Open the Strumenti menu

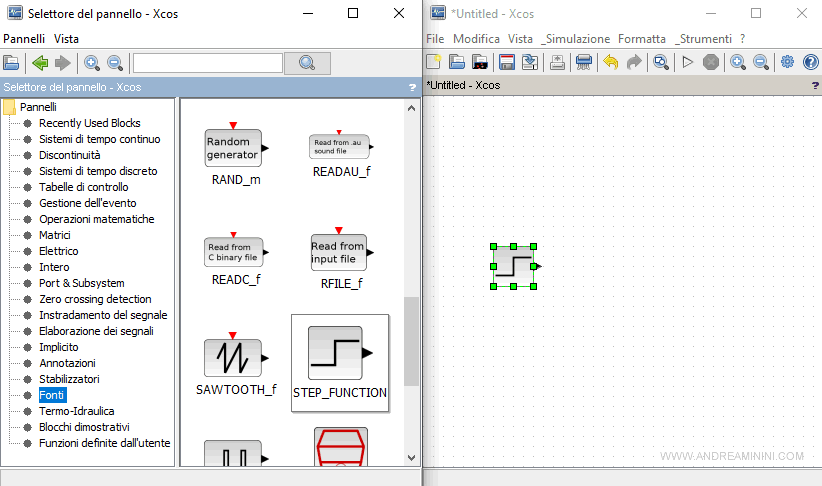pos(703,39)
